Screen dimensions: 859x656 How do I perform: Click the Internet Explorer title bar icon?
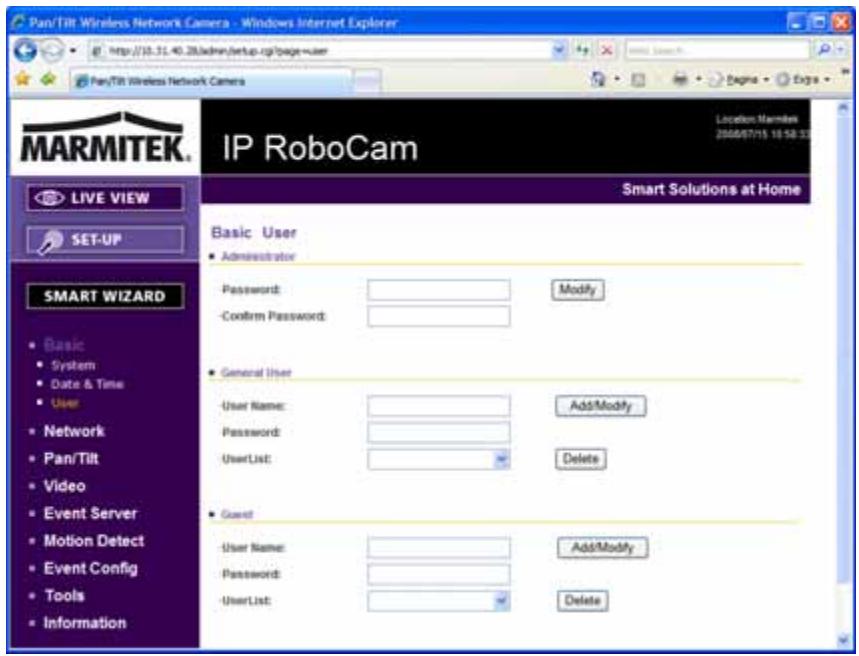pyautogui.click(x=18, y=23)
